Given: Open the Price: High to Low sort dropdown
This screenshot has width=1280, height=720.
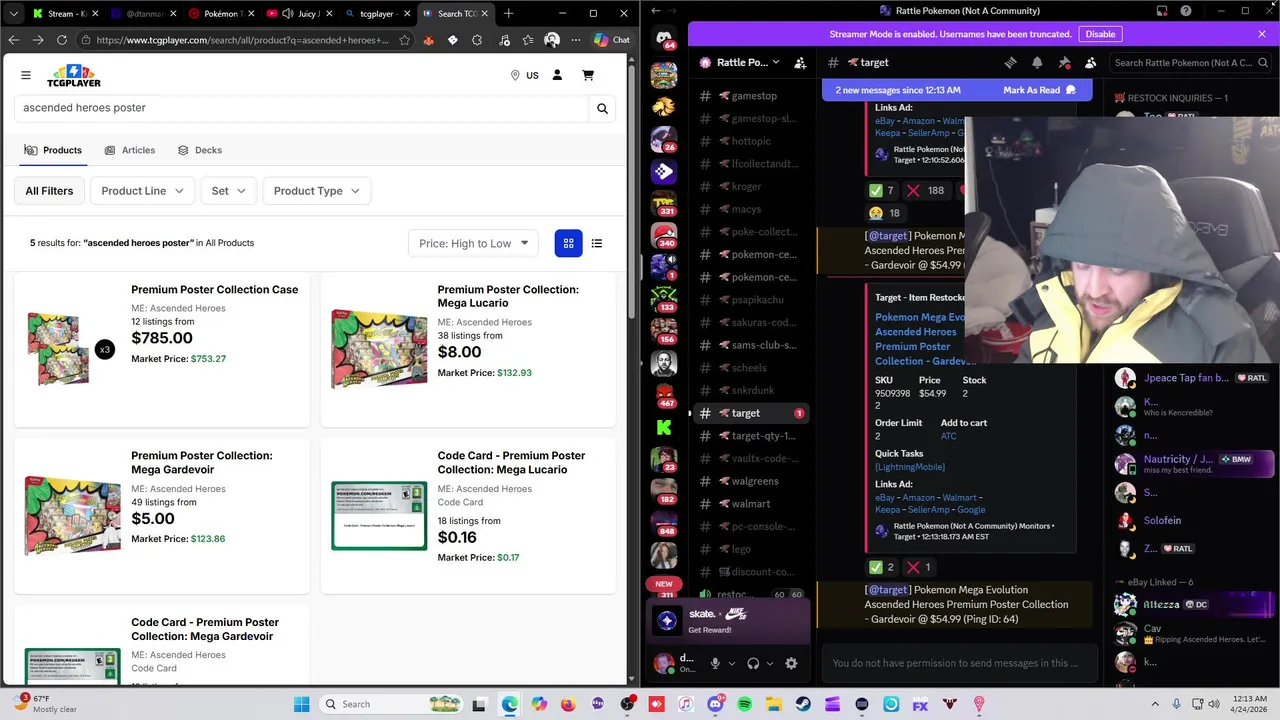Looking at the screenshot, I should click(x=473, y=243).
